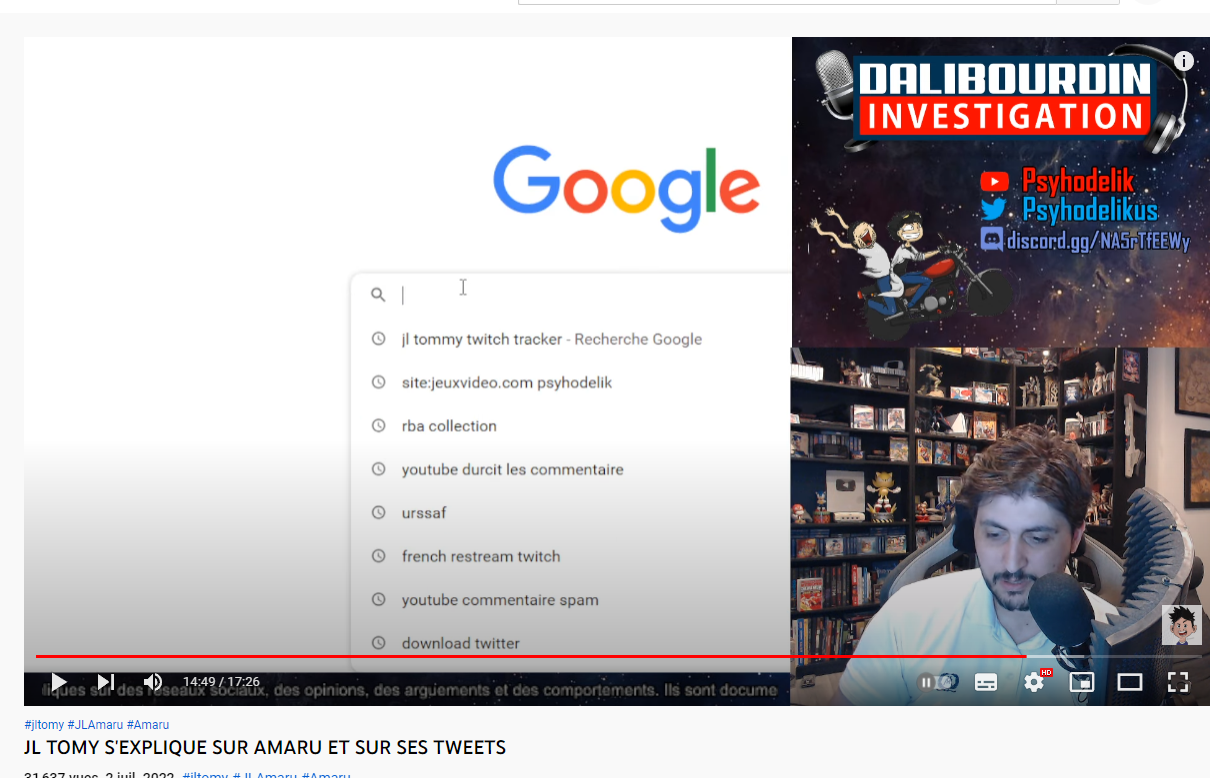The height and width of the screenshot is (778, 1210).
Task: Open the HD settings gear menu
Action: click(x=1035, y=682)
